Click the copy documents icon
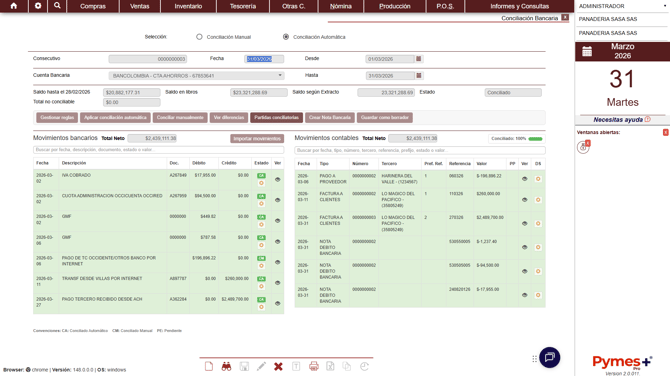Image resolution: width=670 pixels, height=376 pixels. click(x=347, y=366)
